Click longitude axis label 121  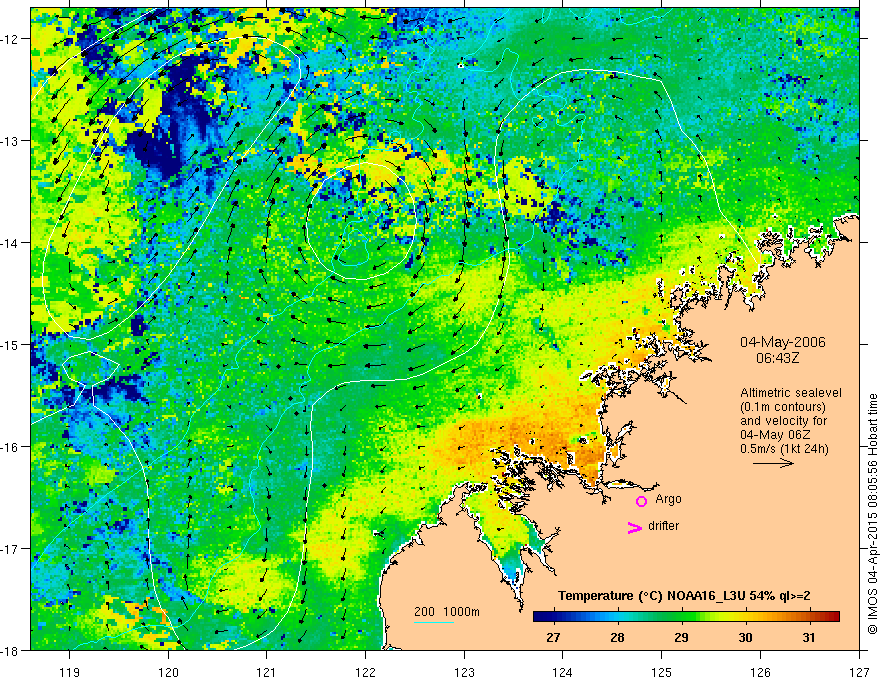tap(267, 672)
